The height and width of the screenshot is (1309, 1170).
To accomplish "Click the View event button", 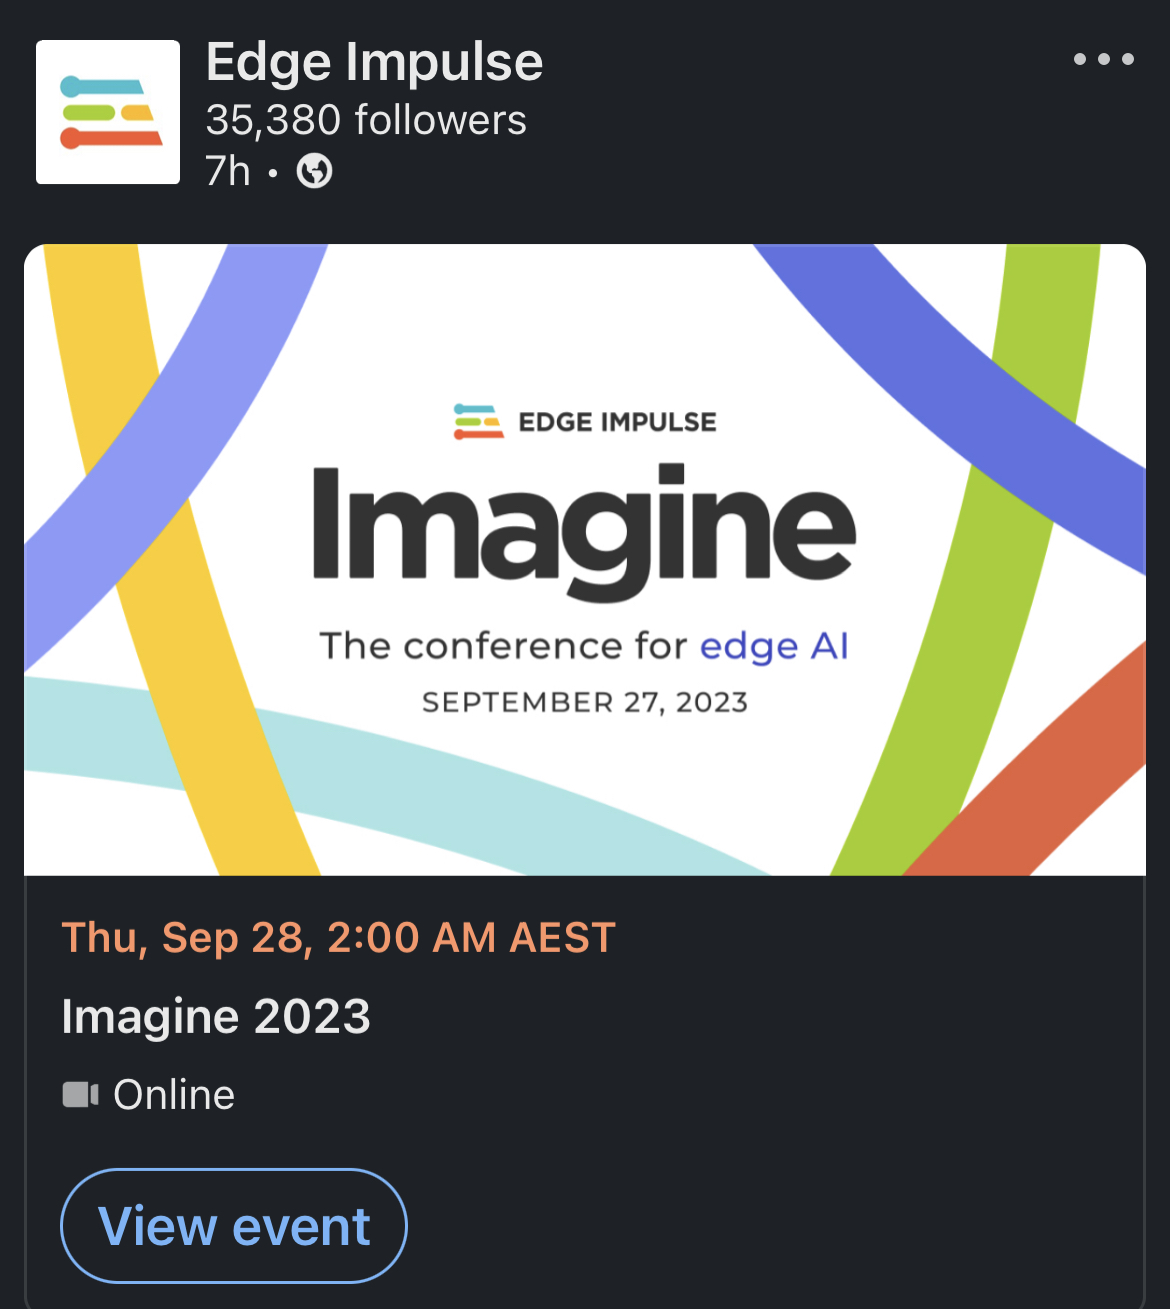I will [x=234, y=1226].
